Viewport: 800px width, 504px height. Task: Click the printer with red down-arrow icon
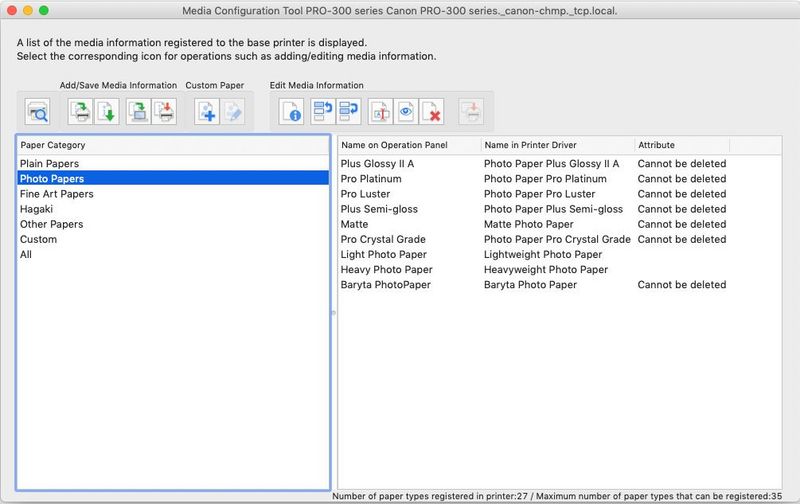164,112
